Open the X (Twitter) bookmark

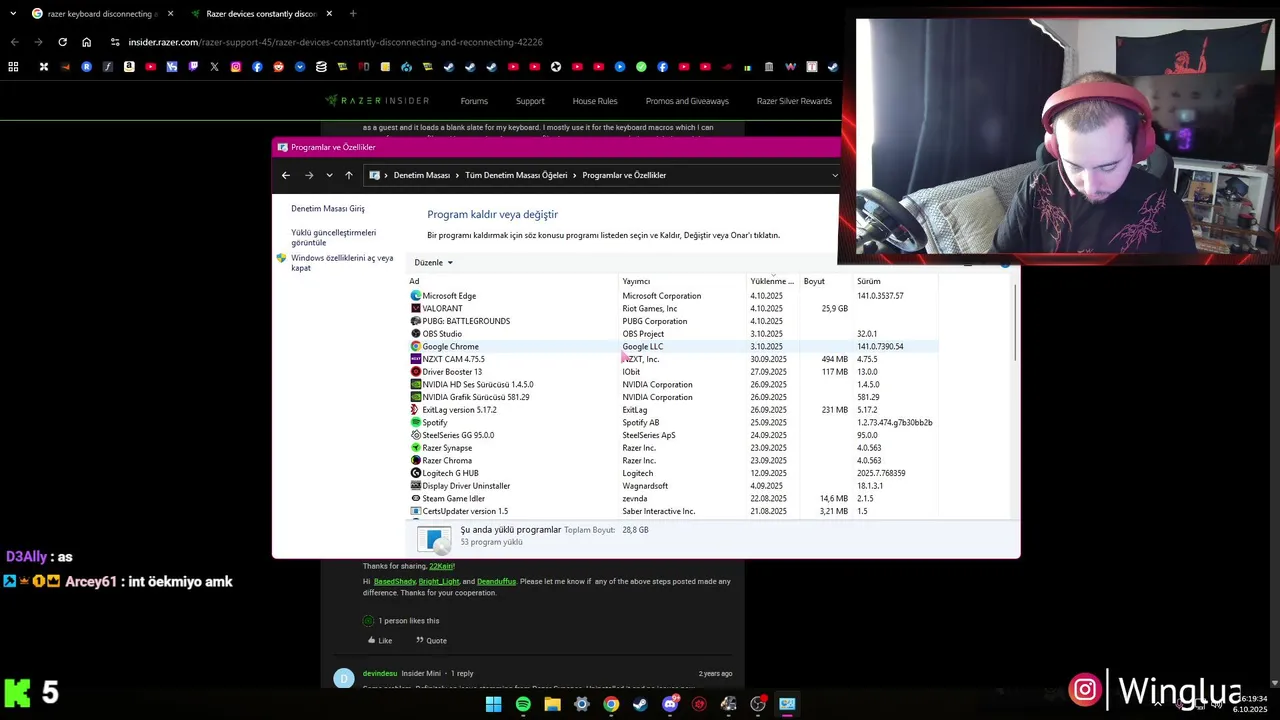(214, 67)
